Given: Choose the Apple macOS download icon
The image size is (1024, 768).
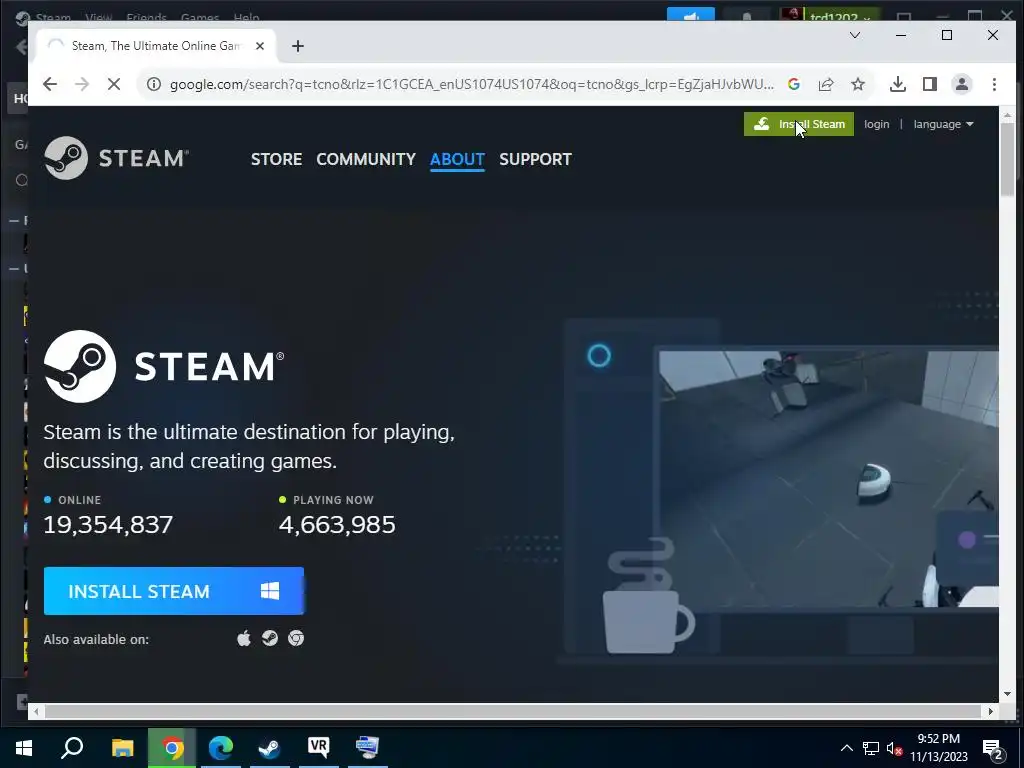Looking at the screenshot, I should click(x=244, y=638).
